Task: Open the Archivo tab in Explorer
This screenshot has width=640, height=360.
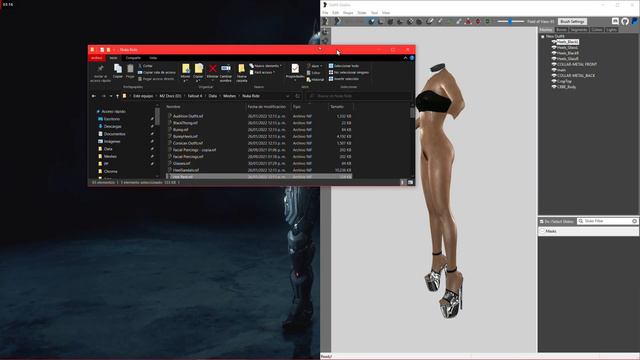Action: (96, 58)
